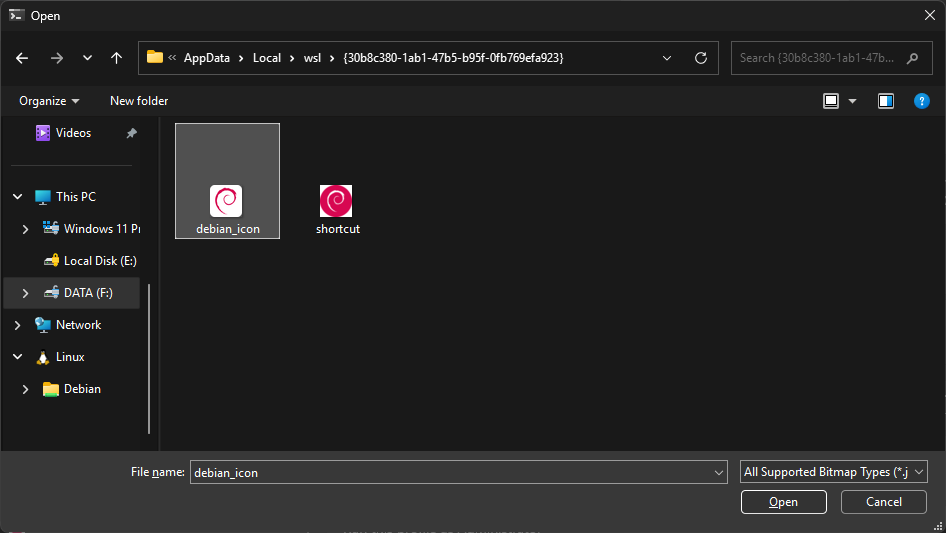The height and width of the screenshot is (533, 946).
Task: Select the shortcut file icon
Action: (337, 201)
